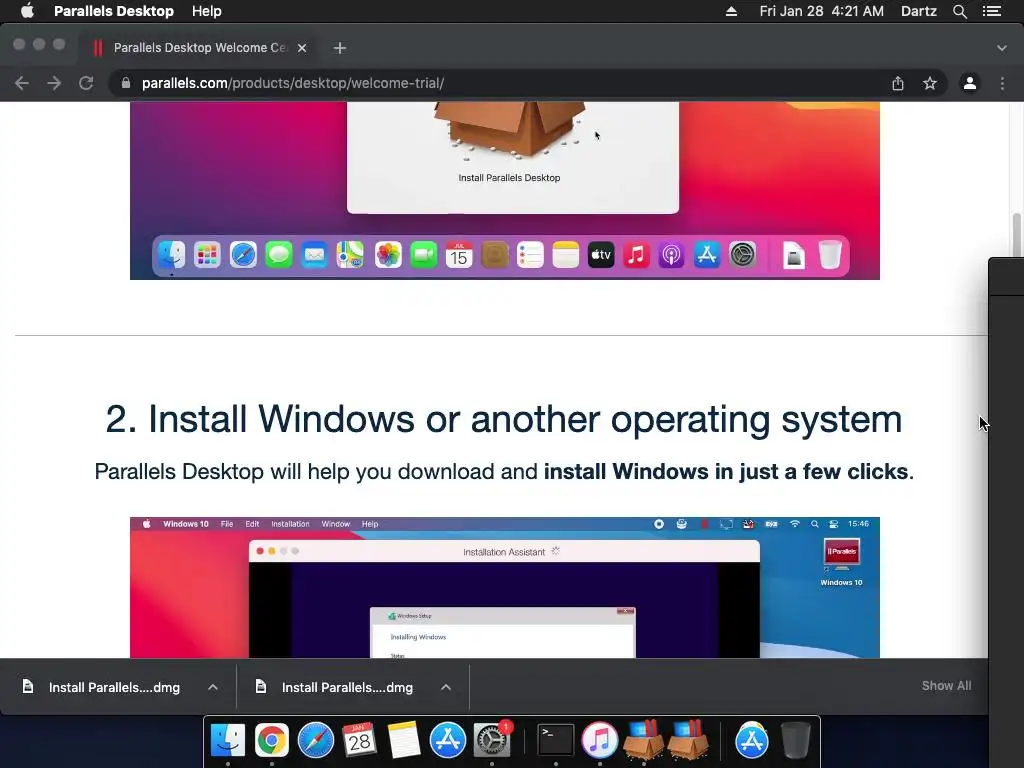Screen dimensions: 1024x768
Task: Open the App Store icon beside Trash
Action: pyautogui.click(x=752, y=740)
